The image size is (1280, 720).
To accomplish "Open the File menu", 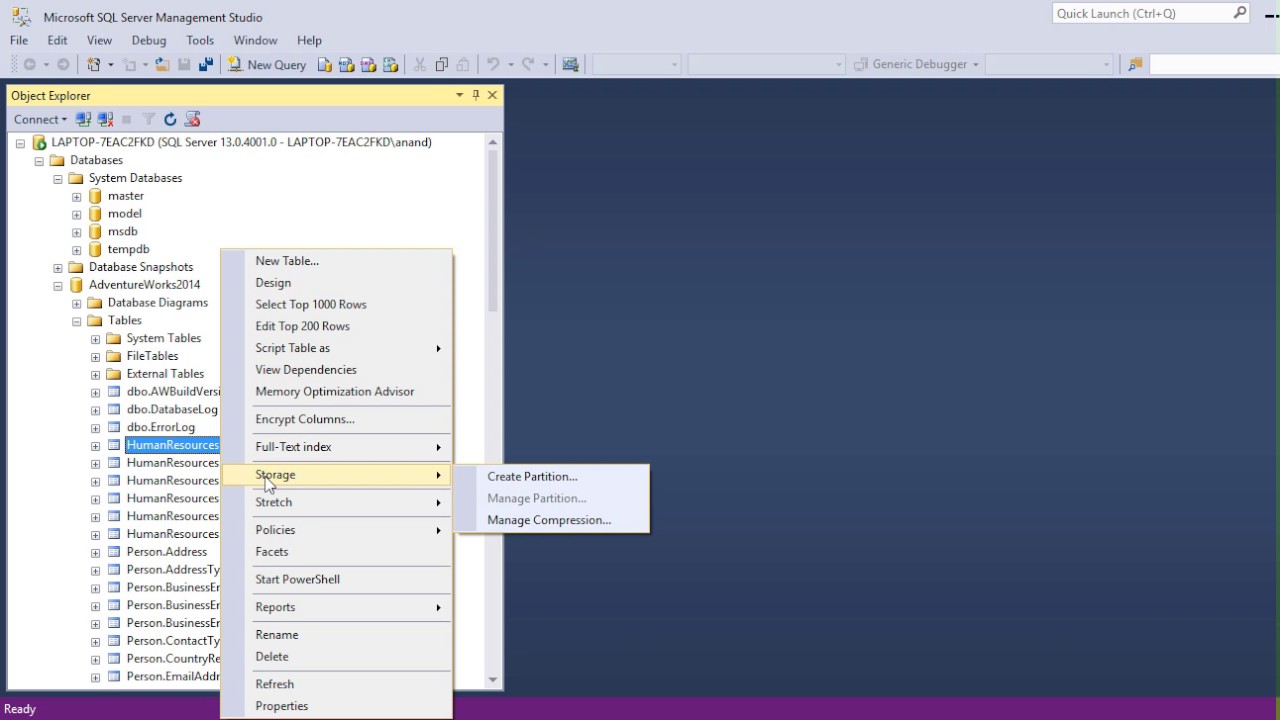I will coord(19,40).
